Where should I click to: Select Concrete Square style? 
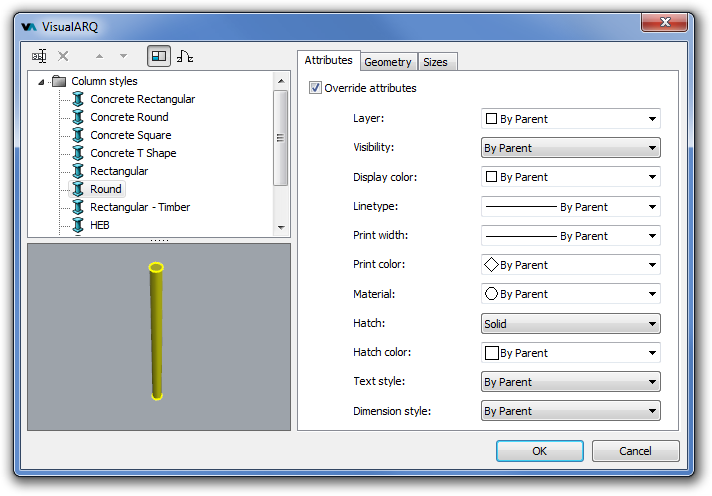(131, 135)
